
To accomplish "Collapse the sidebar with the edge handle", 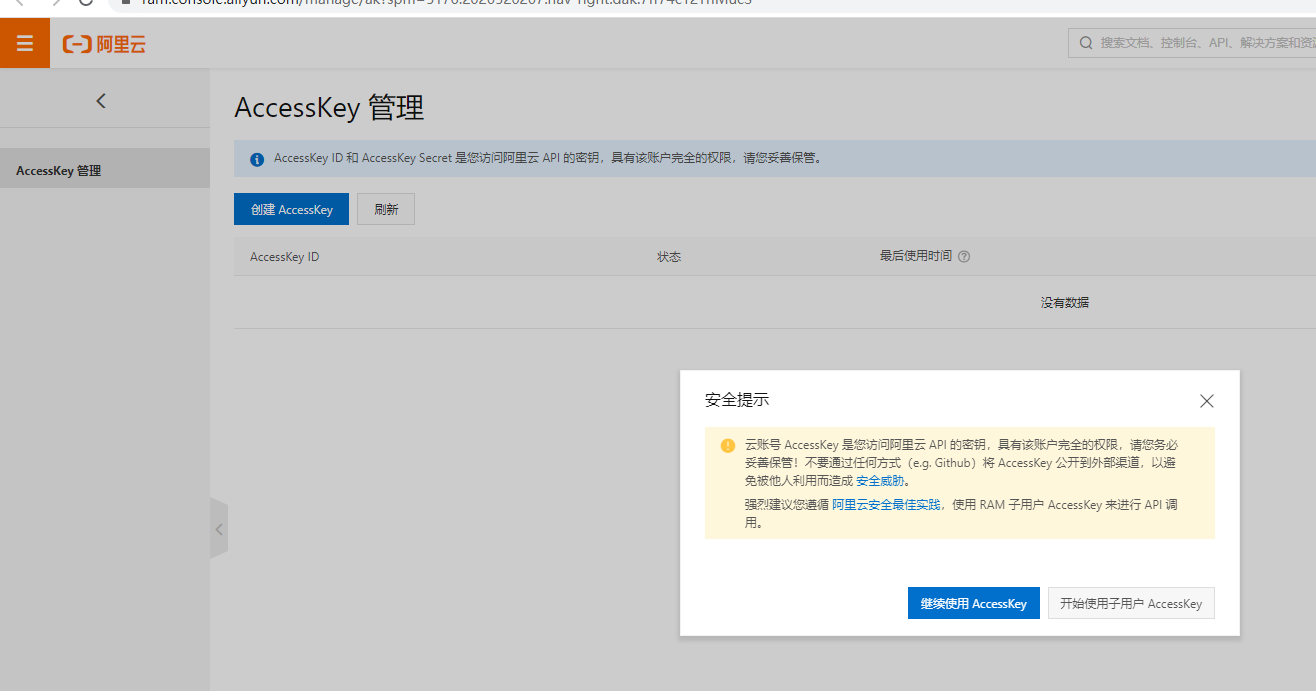I will click(x=219, y=529).
